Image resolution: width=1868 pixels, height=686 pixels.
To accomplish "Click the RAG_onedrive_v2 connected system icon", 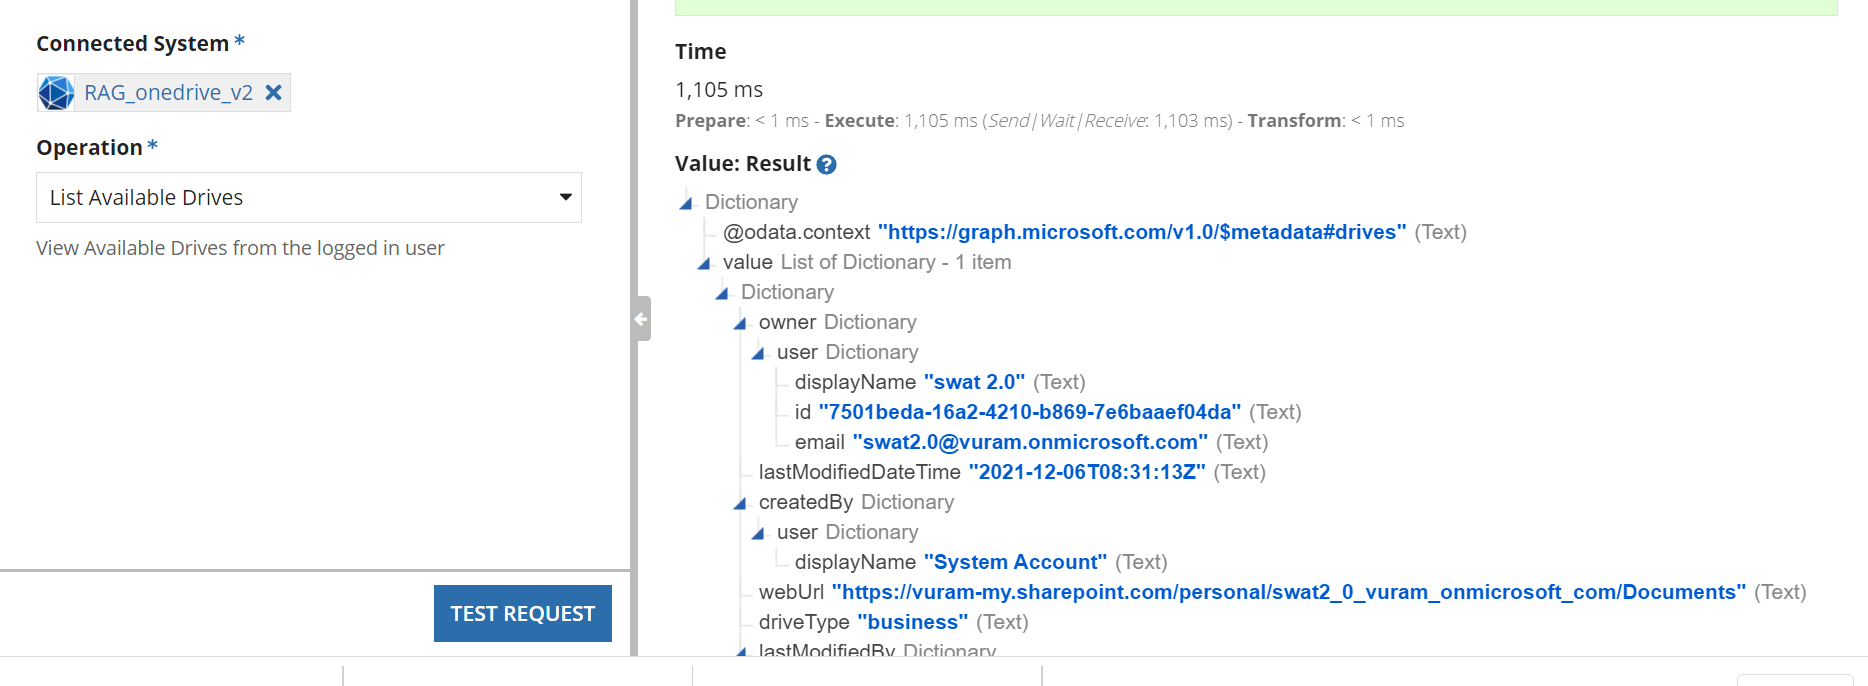I will click(56, 93).
